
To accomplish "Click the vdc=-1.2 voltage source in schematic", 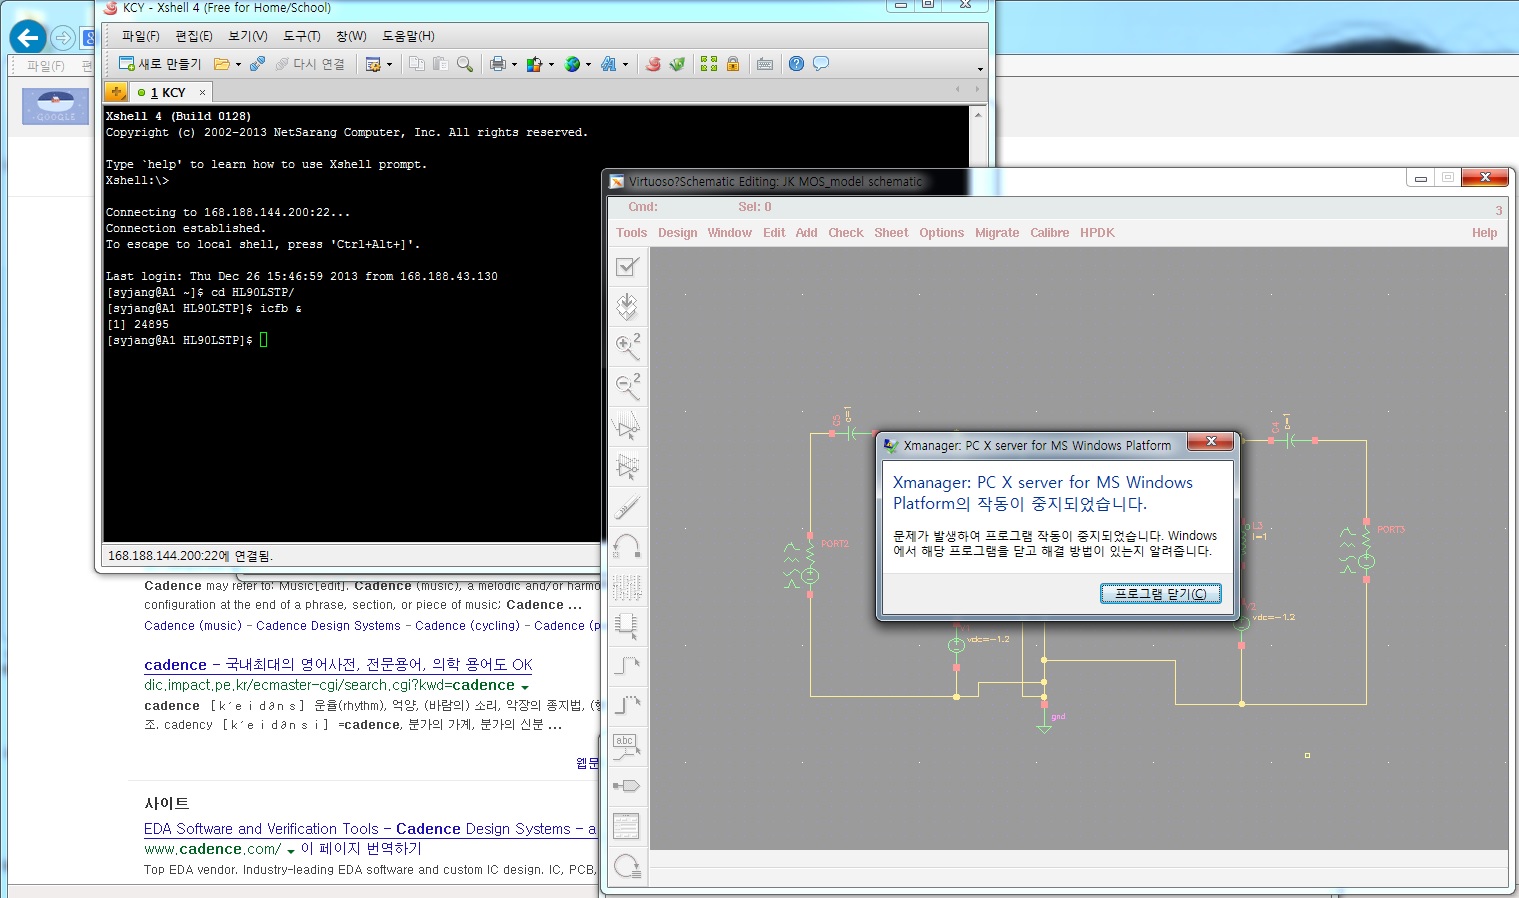I will pyautogui.click(x=956, y=644).
